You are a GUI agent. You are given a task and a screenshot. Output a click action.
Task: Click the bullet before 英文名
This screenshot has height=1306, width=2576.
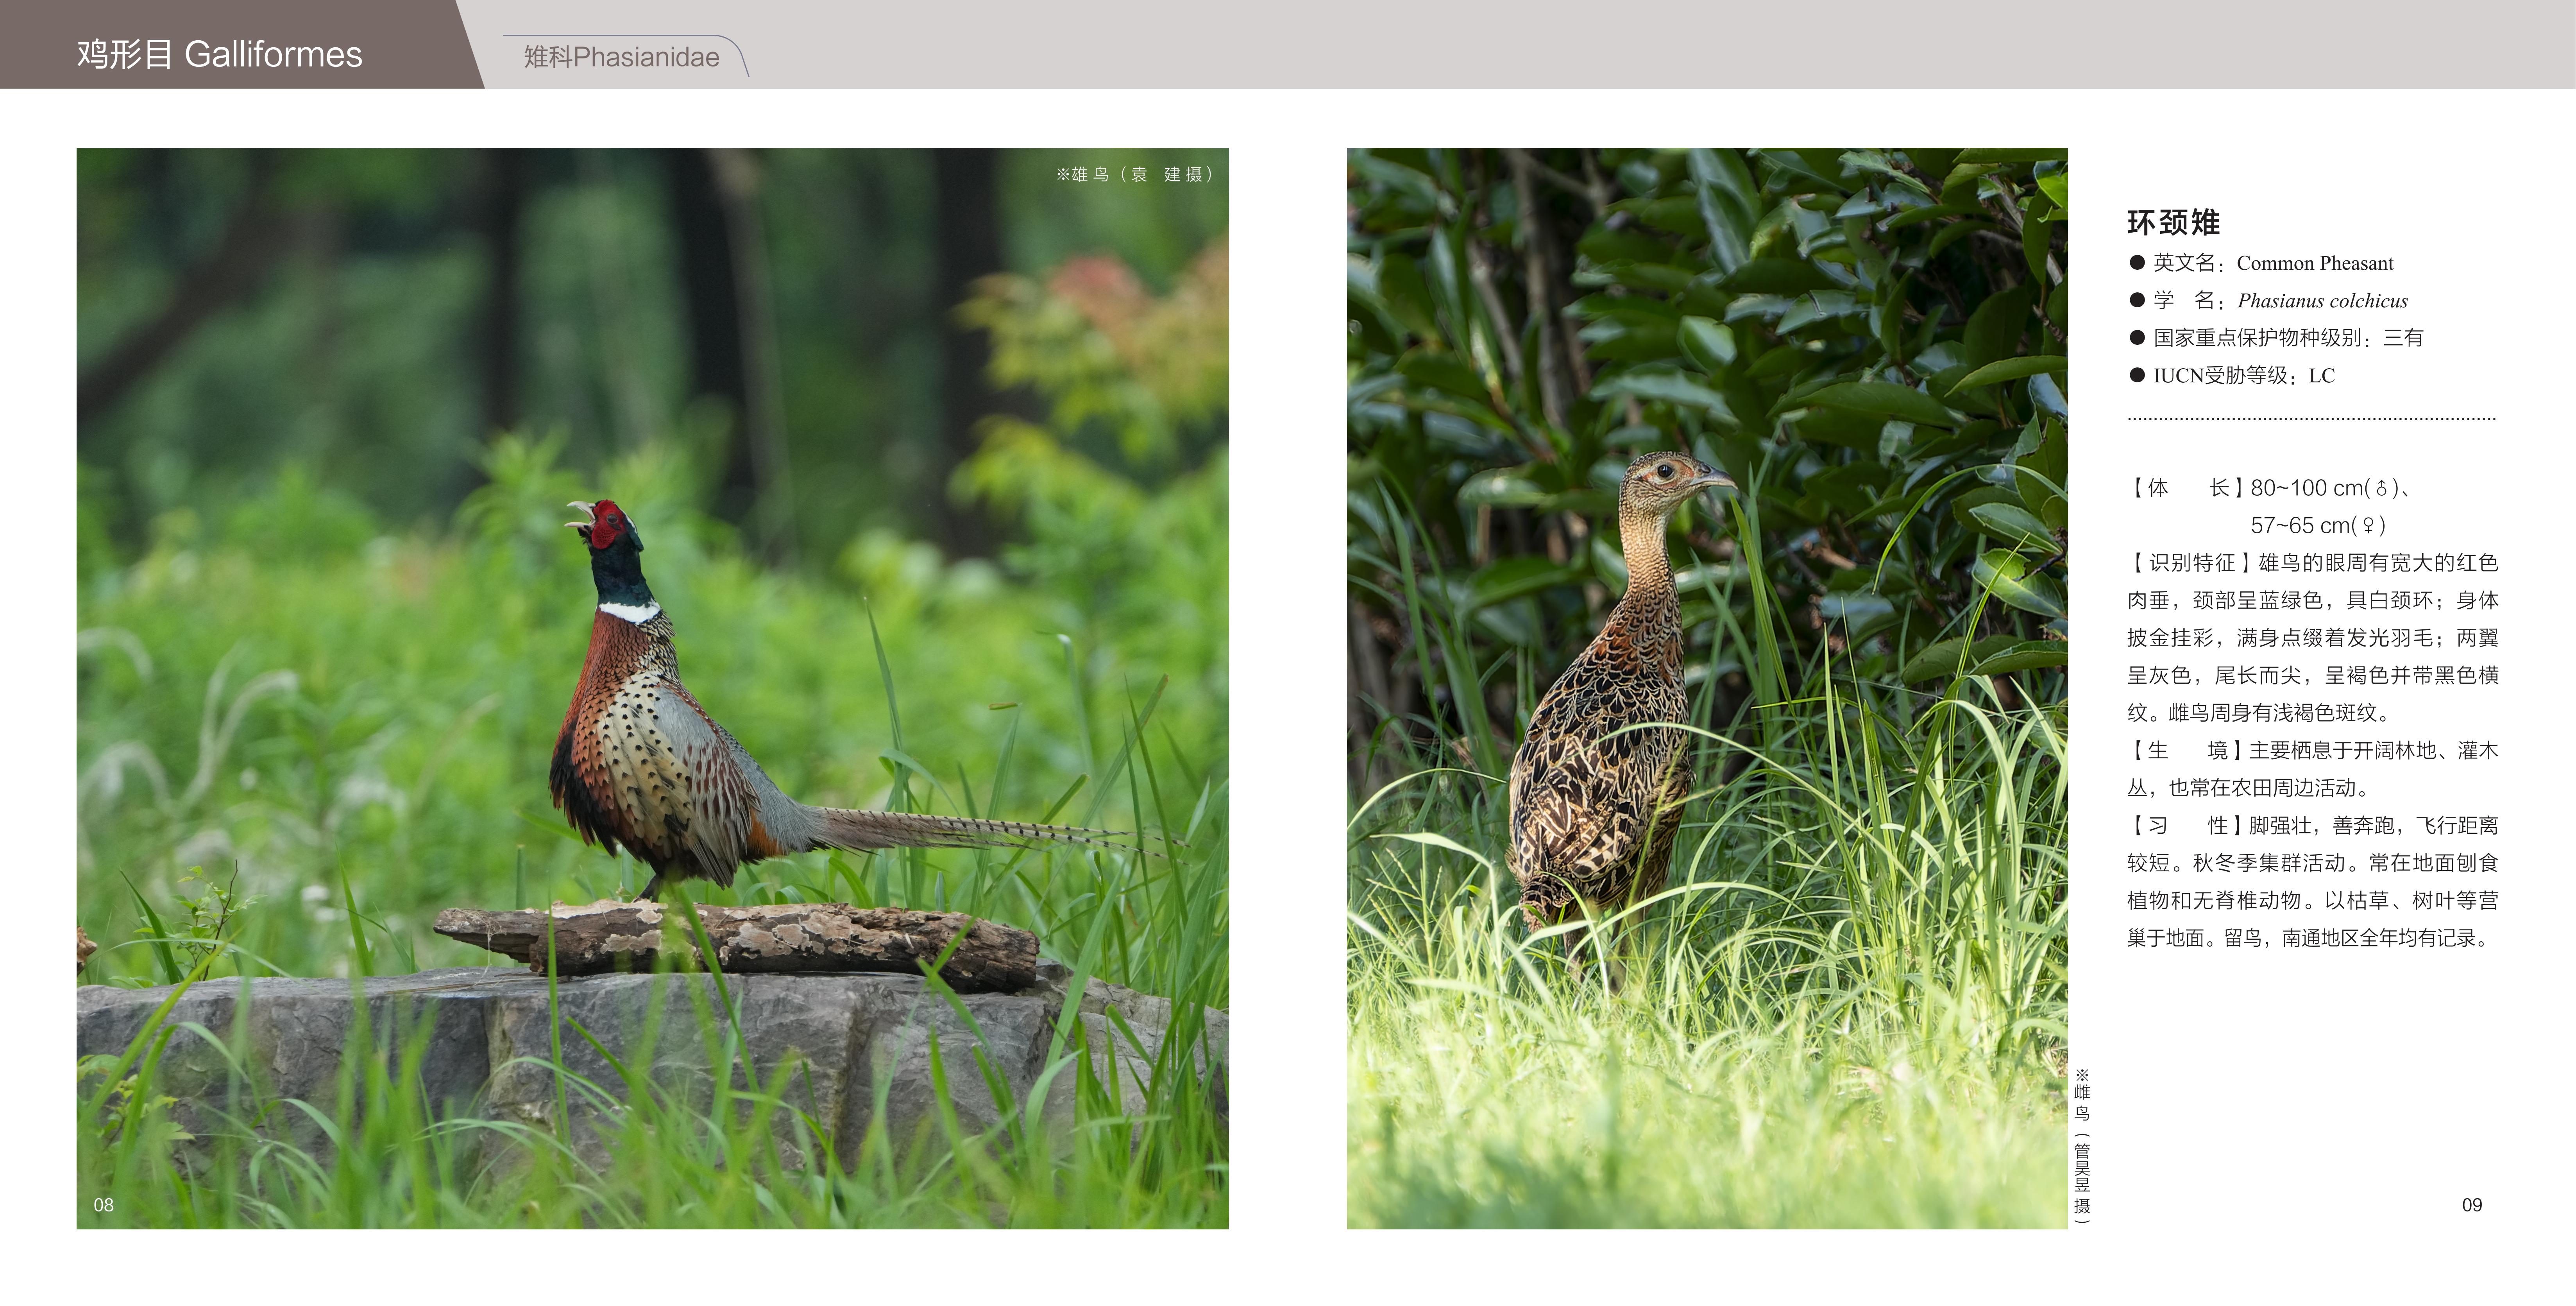click(x=2137, y=263)
